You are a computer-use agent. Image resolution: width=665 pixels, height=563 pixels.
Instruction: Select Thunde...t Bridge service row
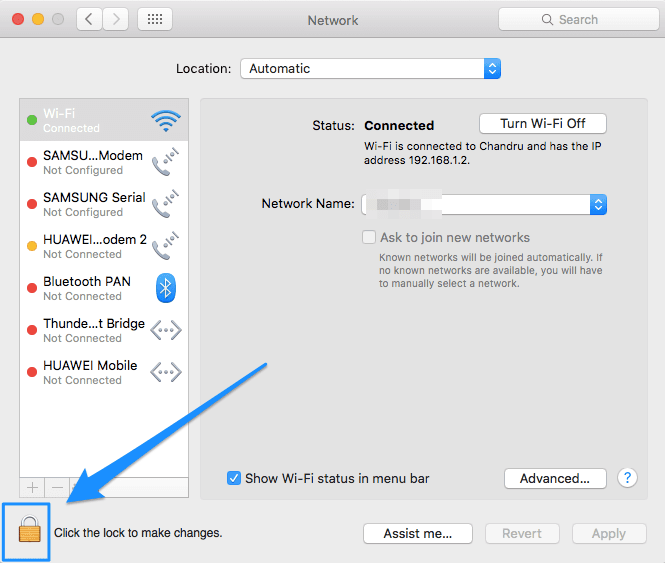(104, 330)
